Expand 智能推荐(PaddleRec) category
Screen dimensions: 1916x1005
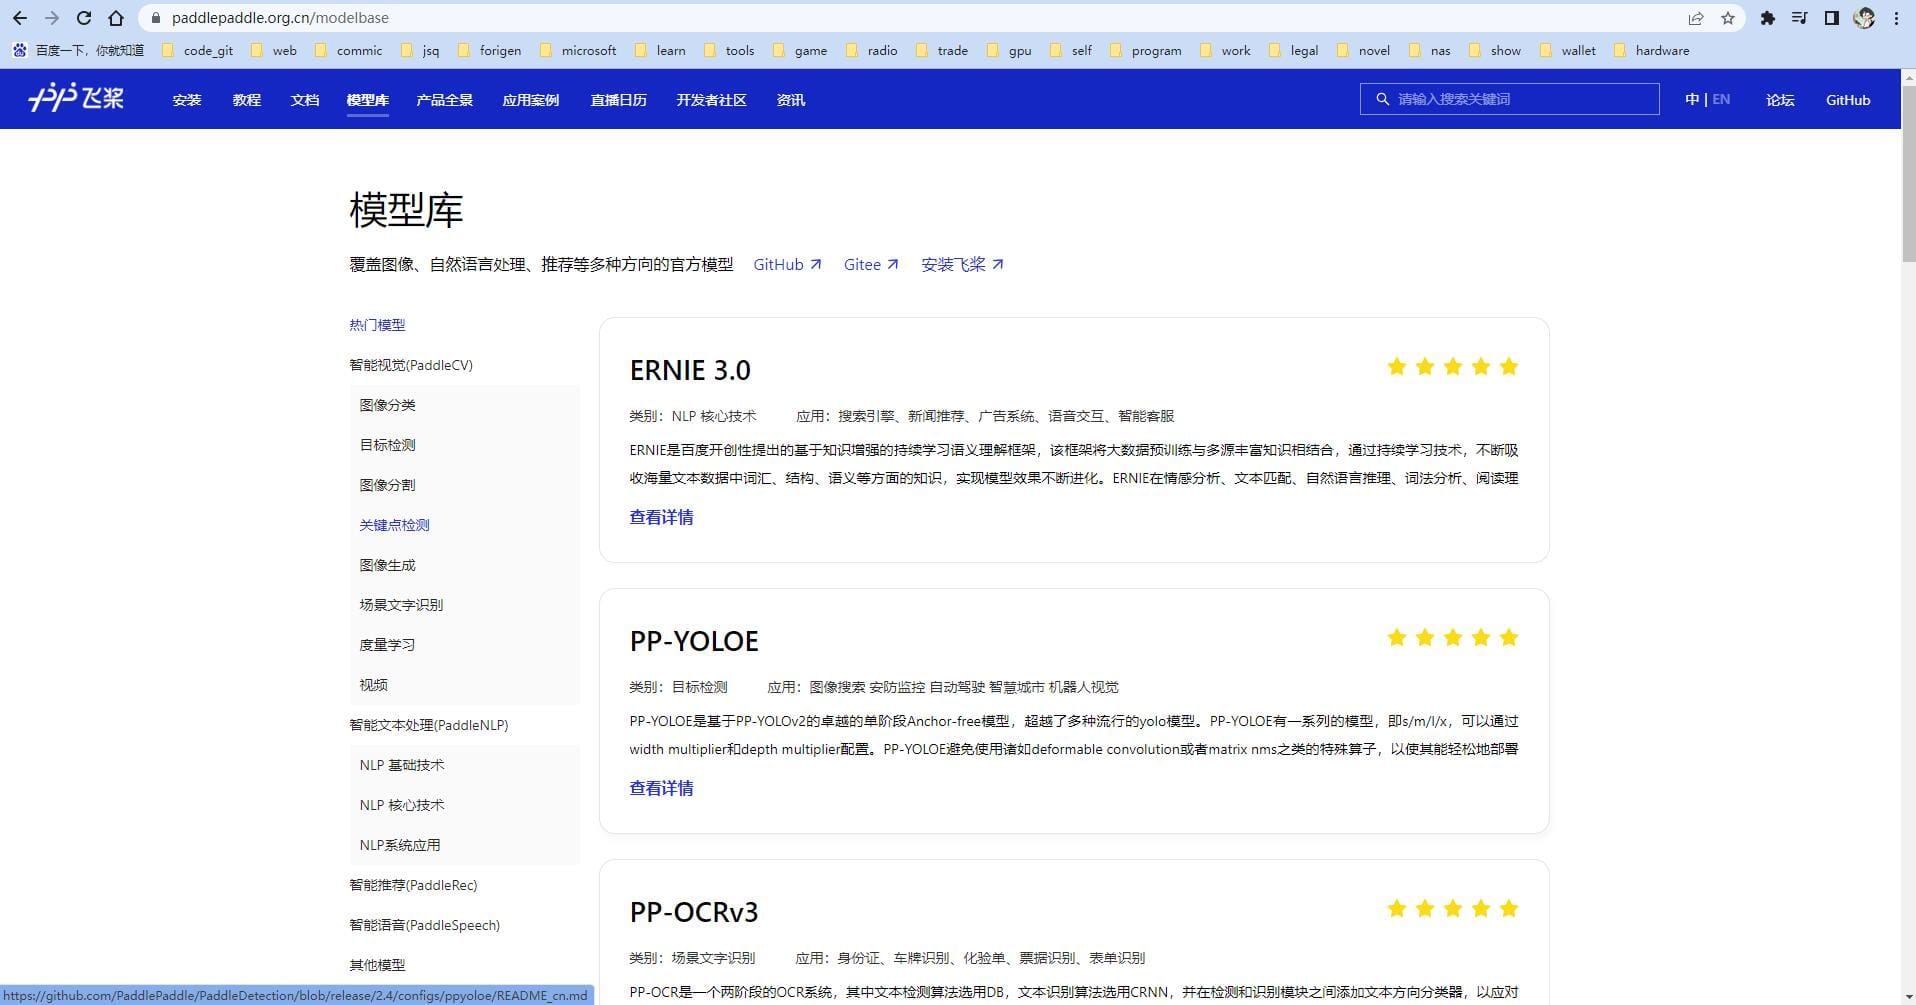click(x=413, y=885)
